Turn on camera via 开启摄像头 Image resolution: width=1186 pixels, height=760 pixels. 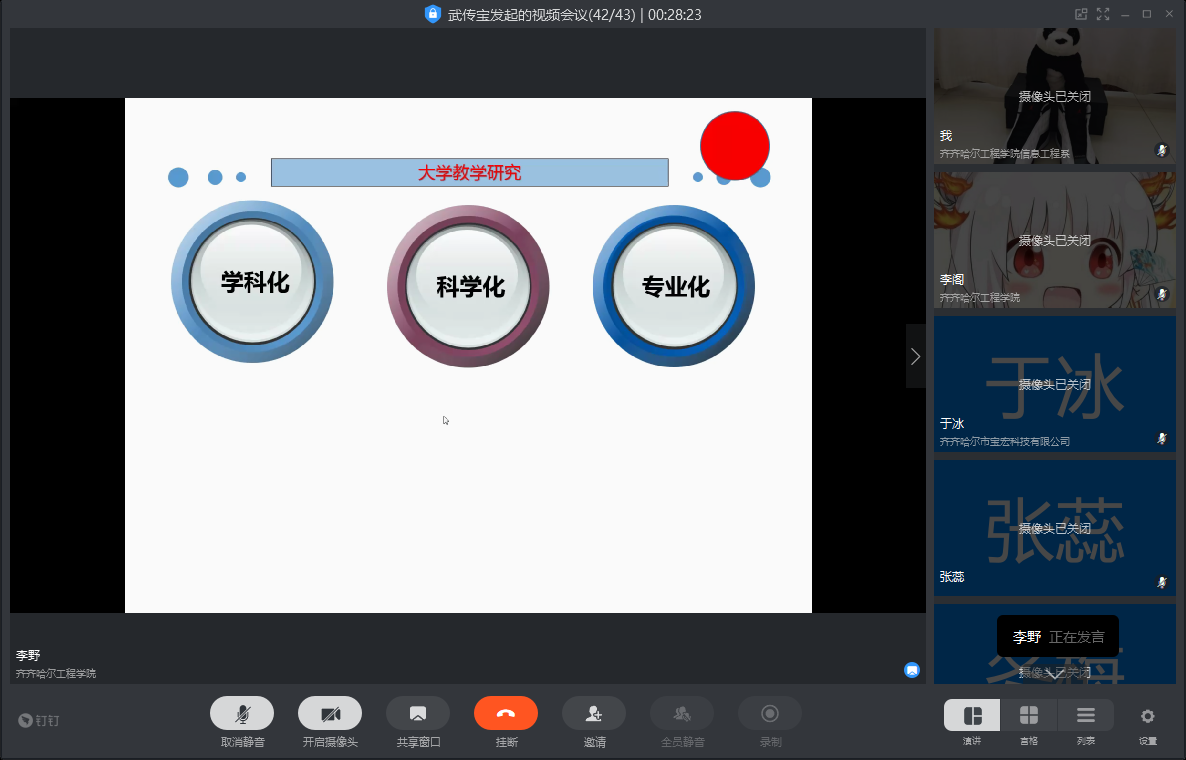point(330,713)
